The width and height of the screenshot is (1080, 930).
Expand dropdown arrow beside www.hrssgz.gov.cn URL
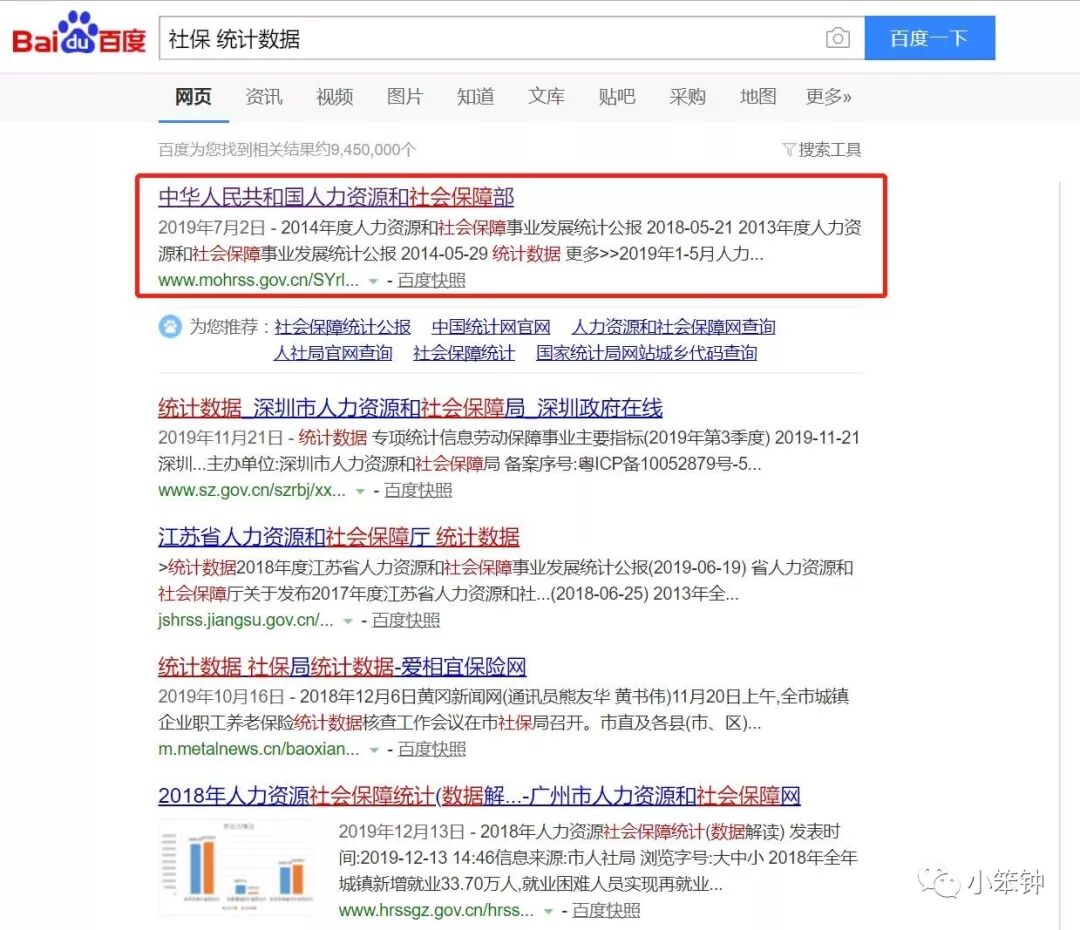tap(548, 911)
